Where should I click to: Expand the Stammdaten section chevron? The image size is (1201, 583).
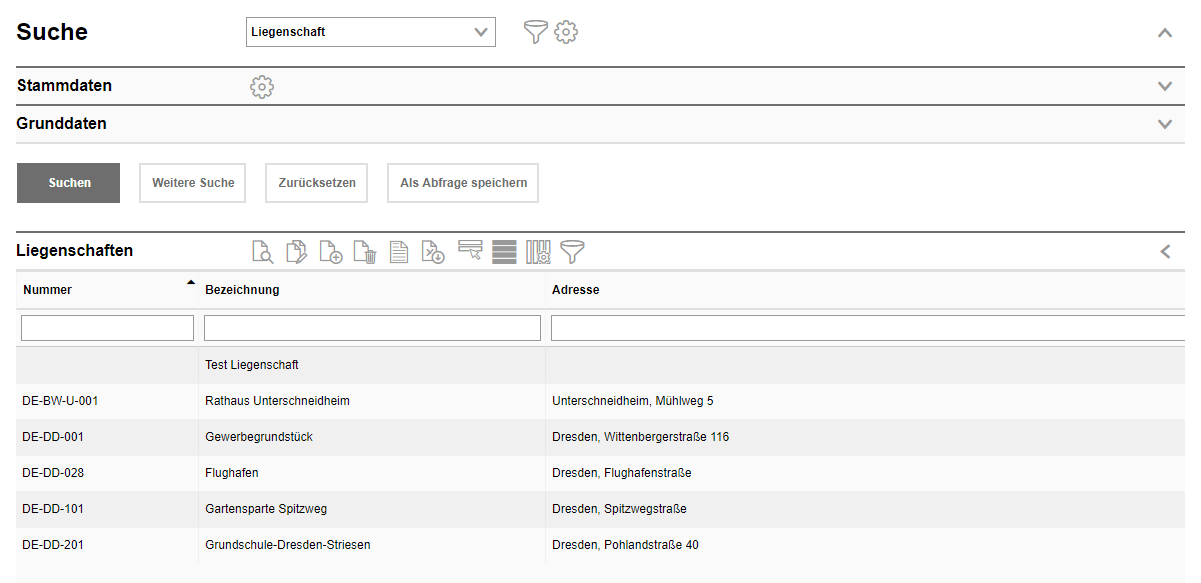click(x=1164, y=86)
